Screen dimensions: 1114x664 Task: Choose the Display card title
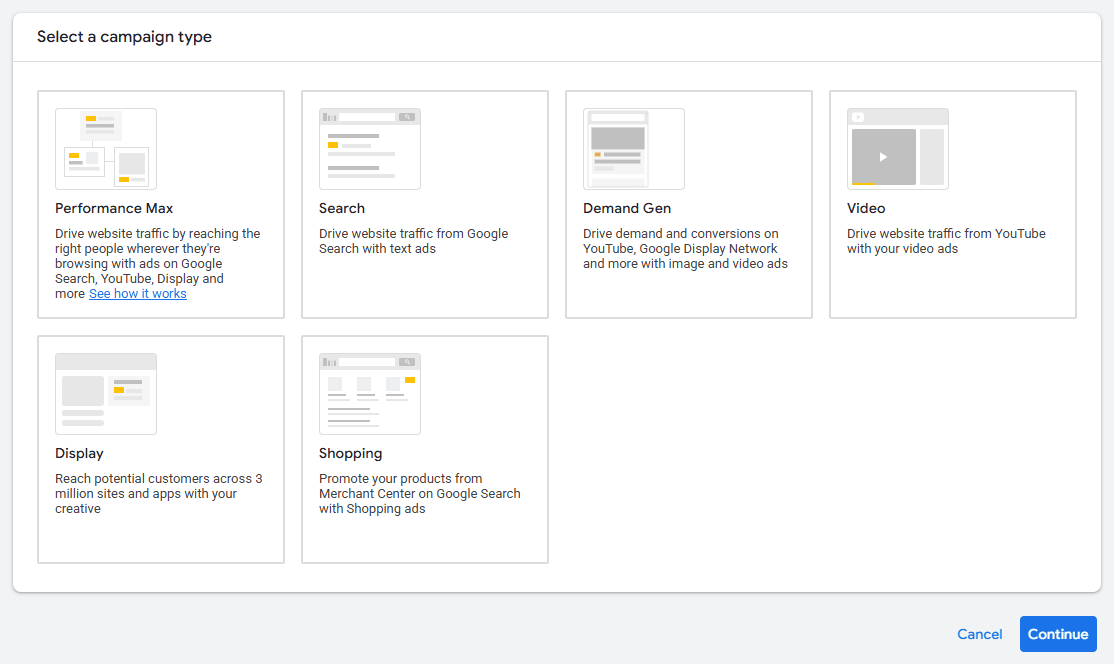coord(80,453)
